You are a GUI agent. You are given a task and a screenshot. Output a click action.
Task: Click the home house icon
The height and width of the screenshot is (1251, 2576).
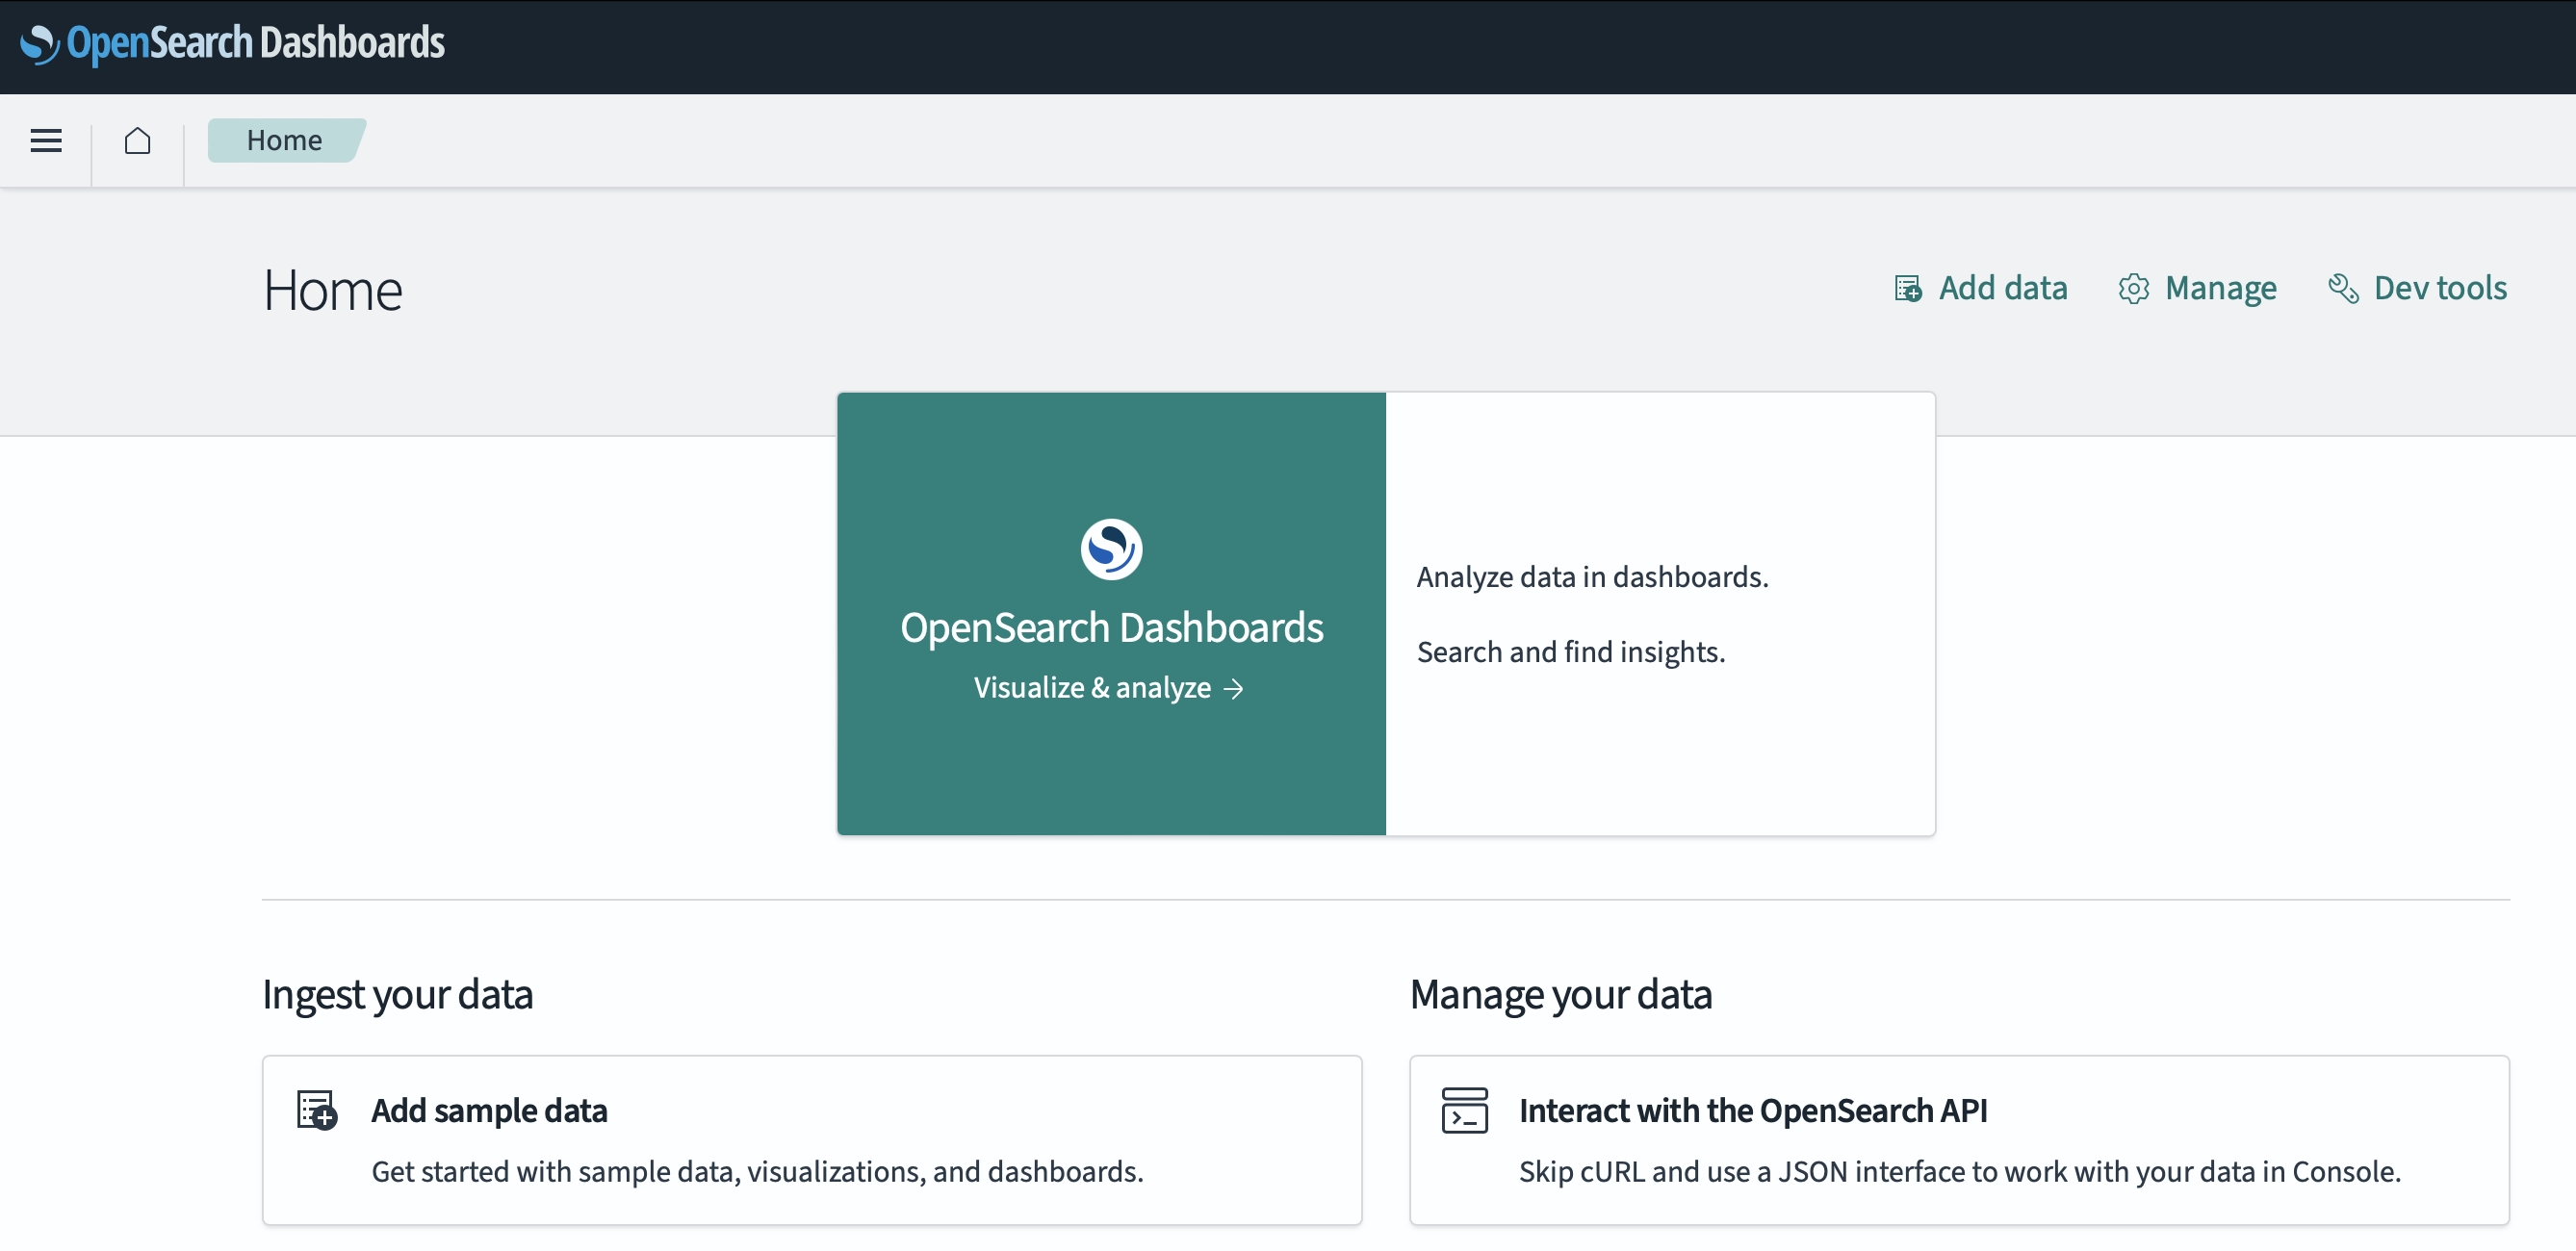tap(137, 140)
